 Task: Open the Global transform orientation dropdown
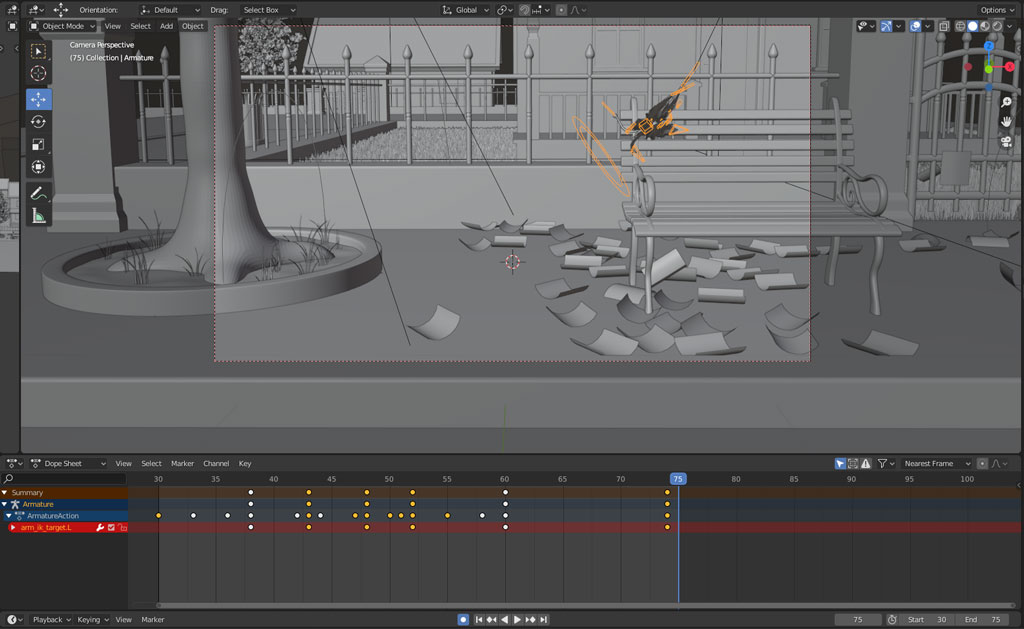(466, 10)
